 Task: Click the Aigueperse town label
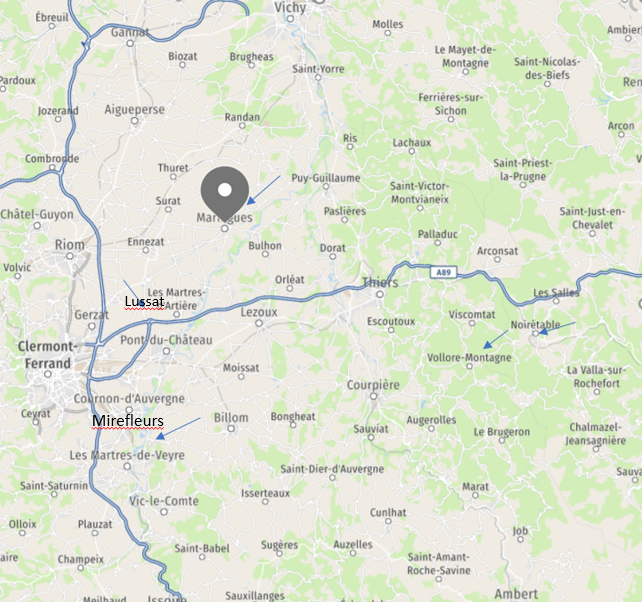pyautogui.click(x=135, y=110)
